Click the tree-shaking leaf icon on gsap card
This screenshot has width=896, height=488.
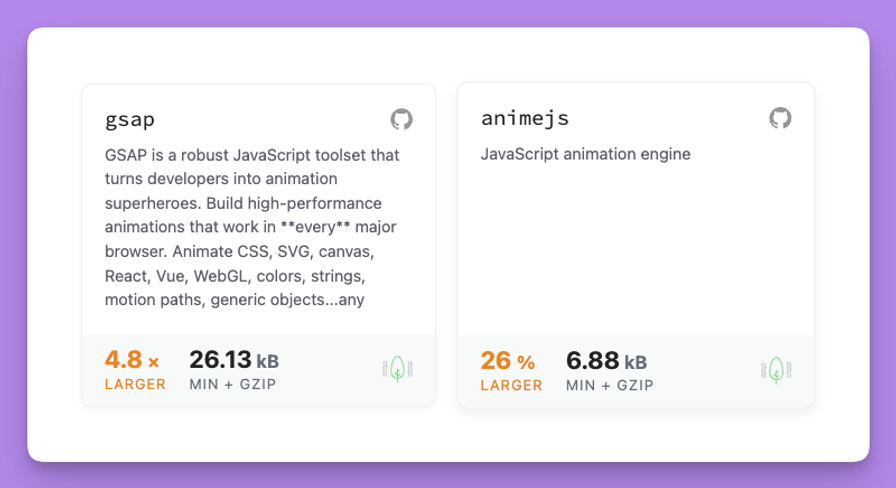point(397,369)
